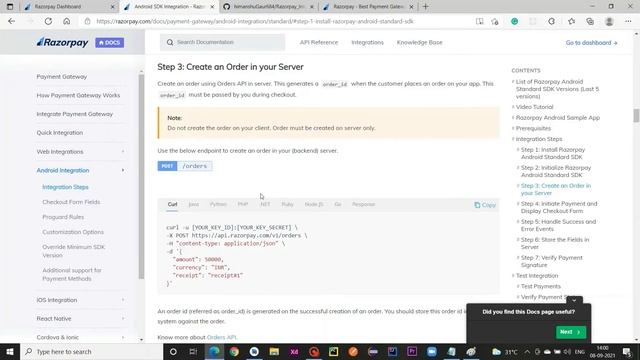This screenshot has width=640, height=360.
Task: Collapse Android Integration chevron in sidebar
Action: [123, 170]
